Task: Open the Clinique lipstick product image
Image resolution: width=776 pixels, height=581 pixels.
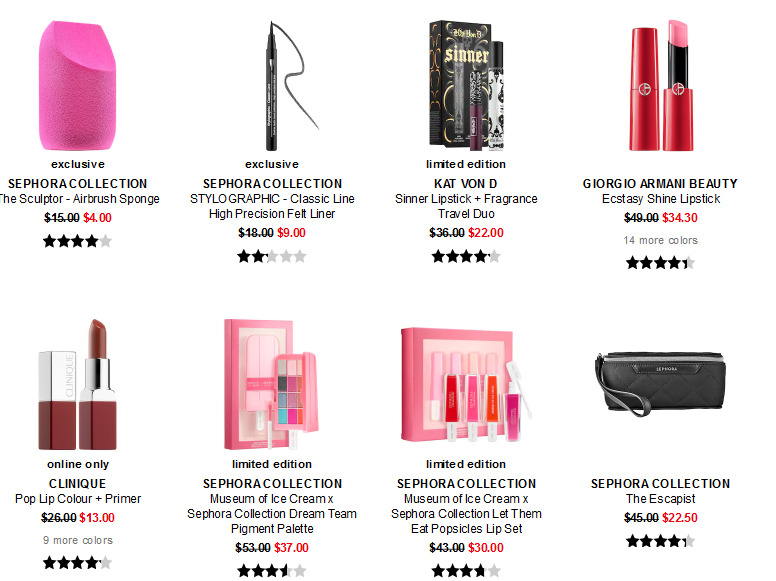Action: (x=77, y=385)
